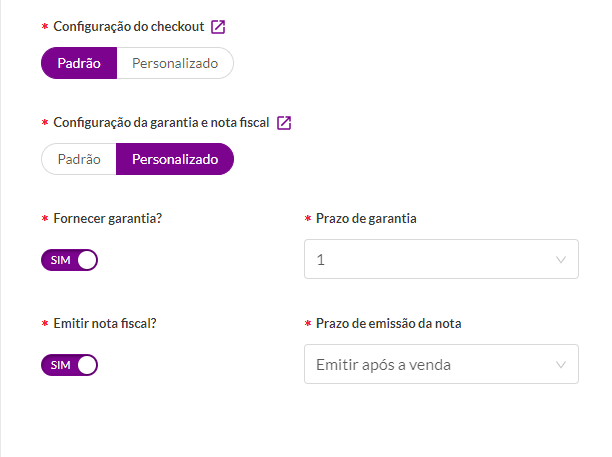This screenshot has height=457, width=612.
Task: Select Padrão for checkout configuration
Action: point(79,63)
